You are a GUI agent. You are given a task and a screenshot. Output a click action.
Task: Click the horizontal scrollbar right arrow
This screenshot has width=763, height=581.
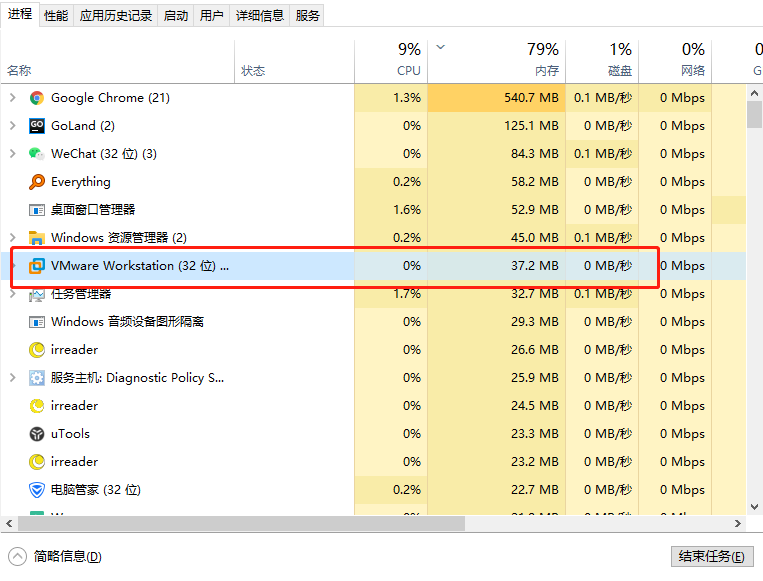pos(738,524)
